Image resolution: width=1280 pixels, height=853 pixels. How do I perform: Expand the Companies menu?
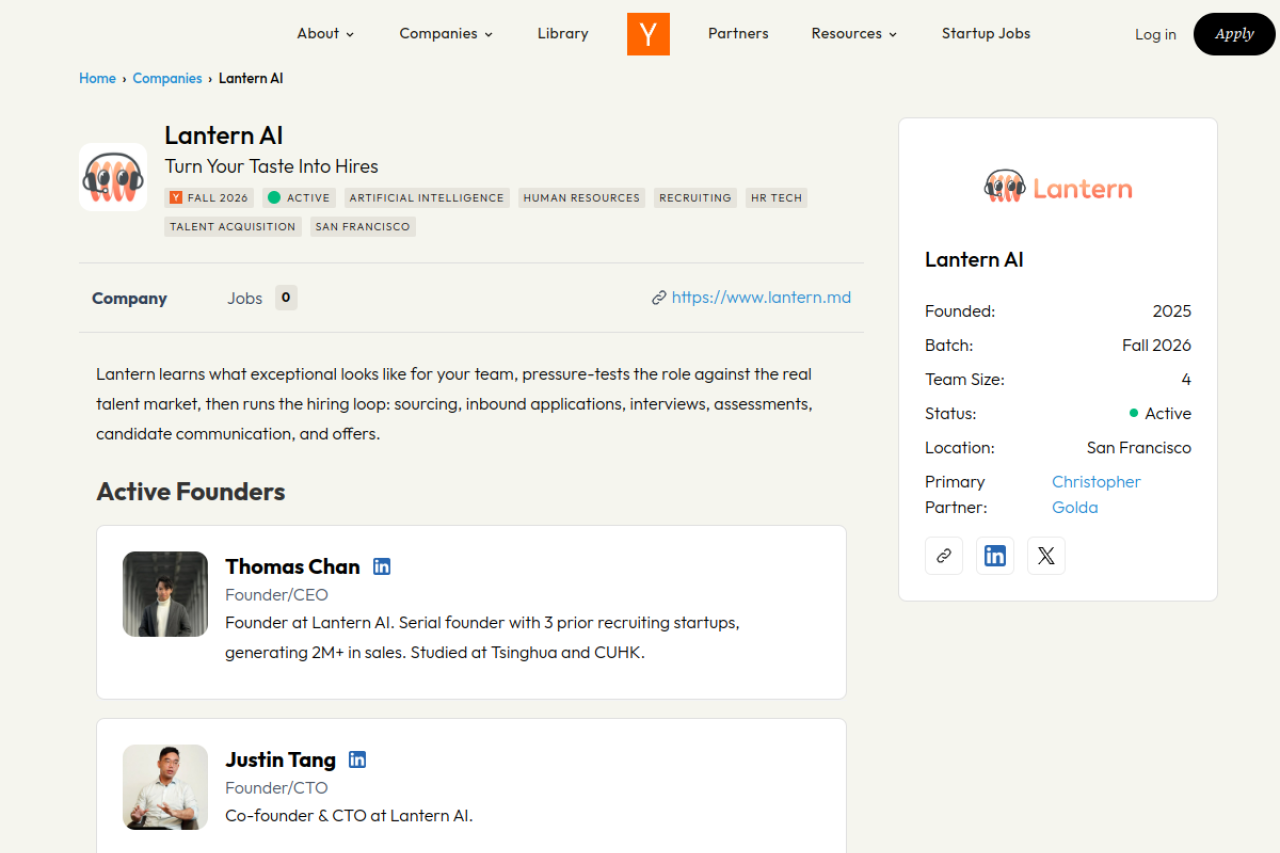pyautogui.click(x=446, y=33)
